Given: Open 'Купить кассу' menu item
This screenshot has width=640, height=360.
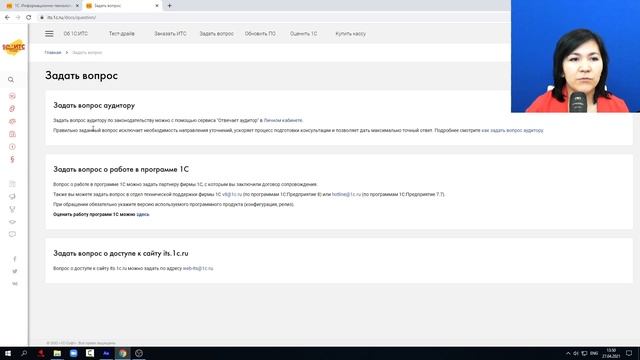Looking at the screenshot, I should [351, 34].
